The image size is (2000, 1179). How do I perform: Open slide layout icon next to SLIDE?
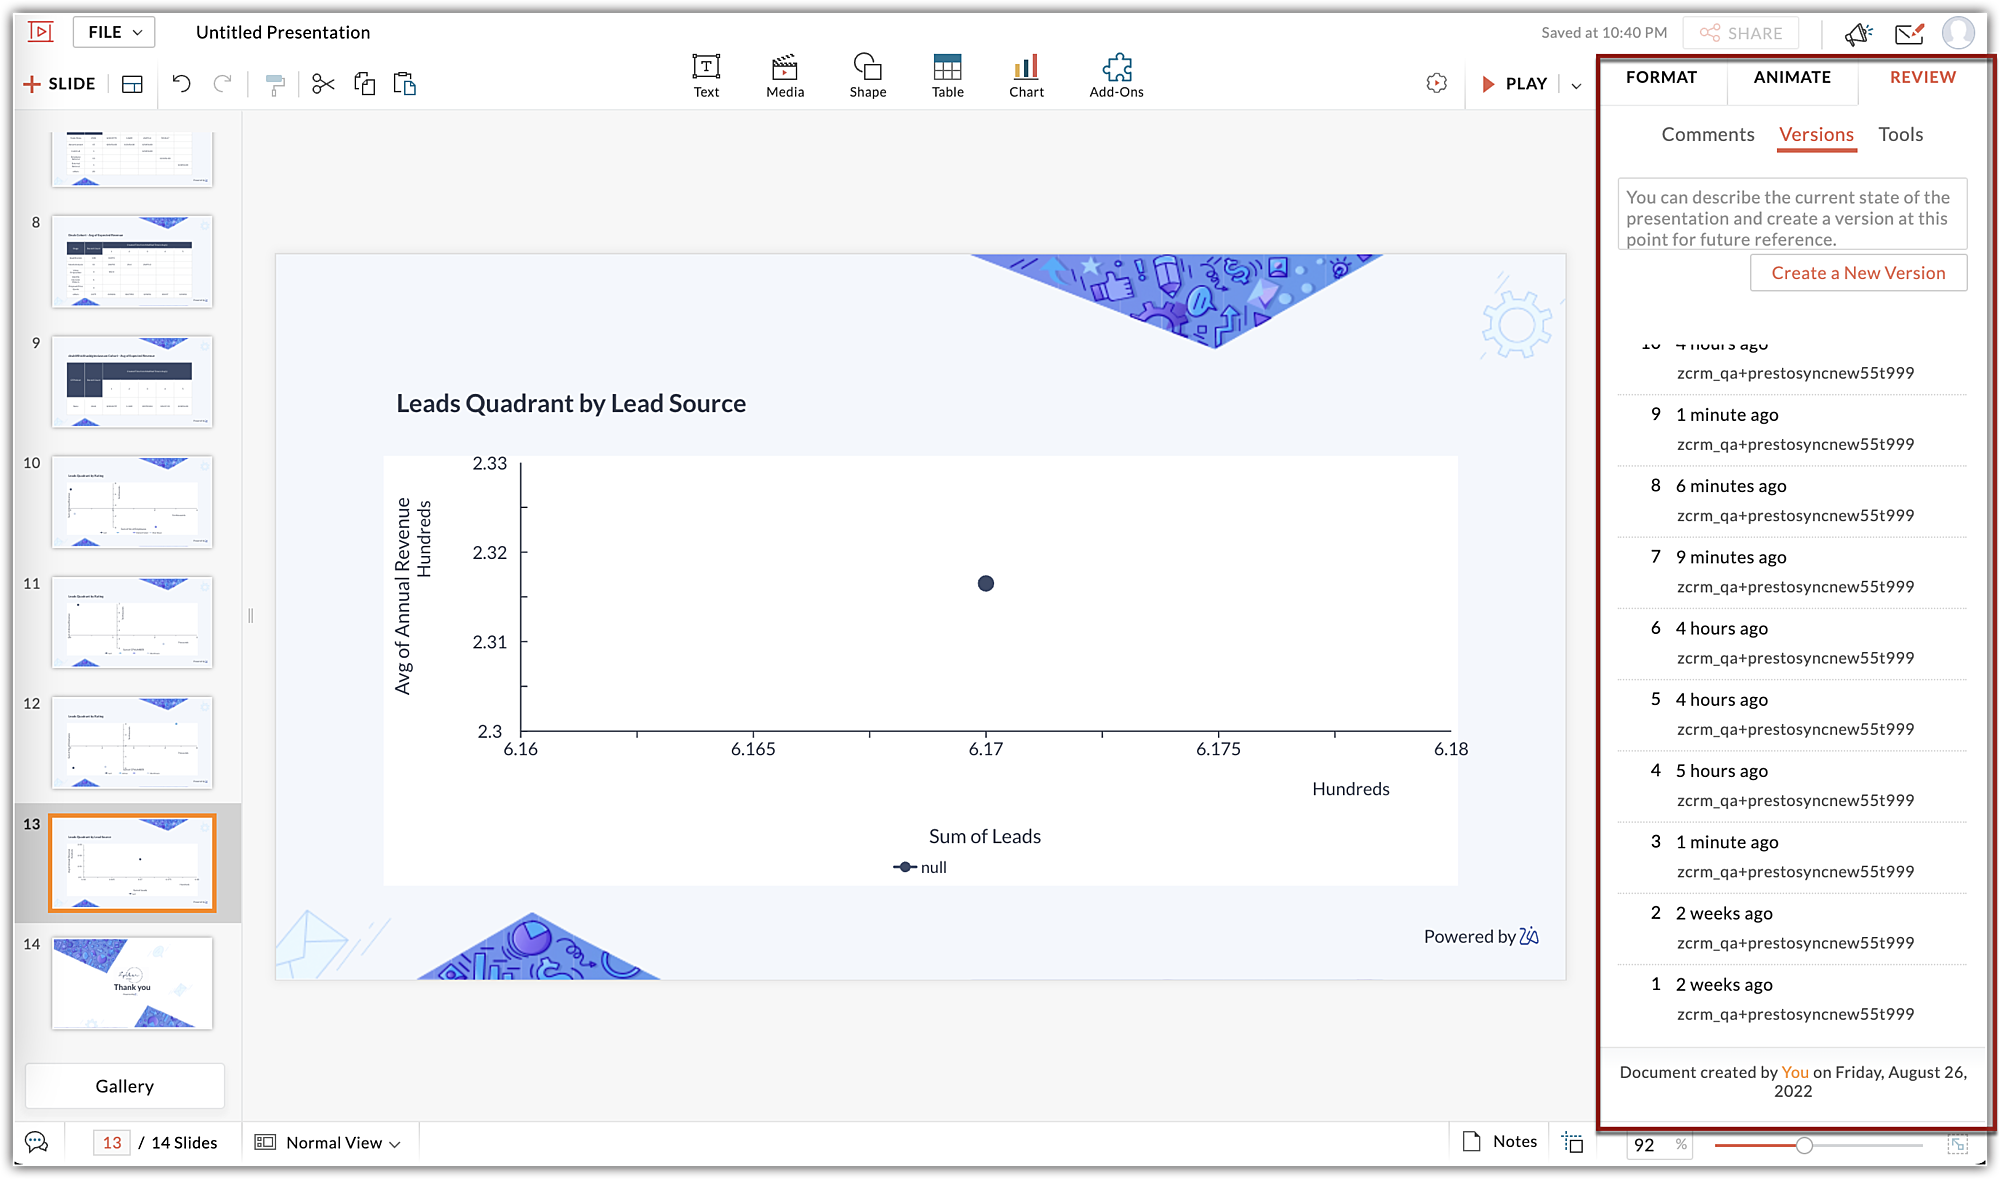point(132,84)
